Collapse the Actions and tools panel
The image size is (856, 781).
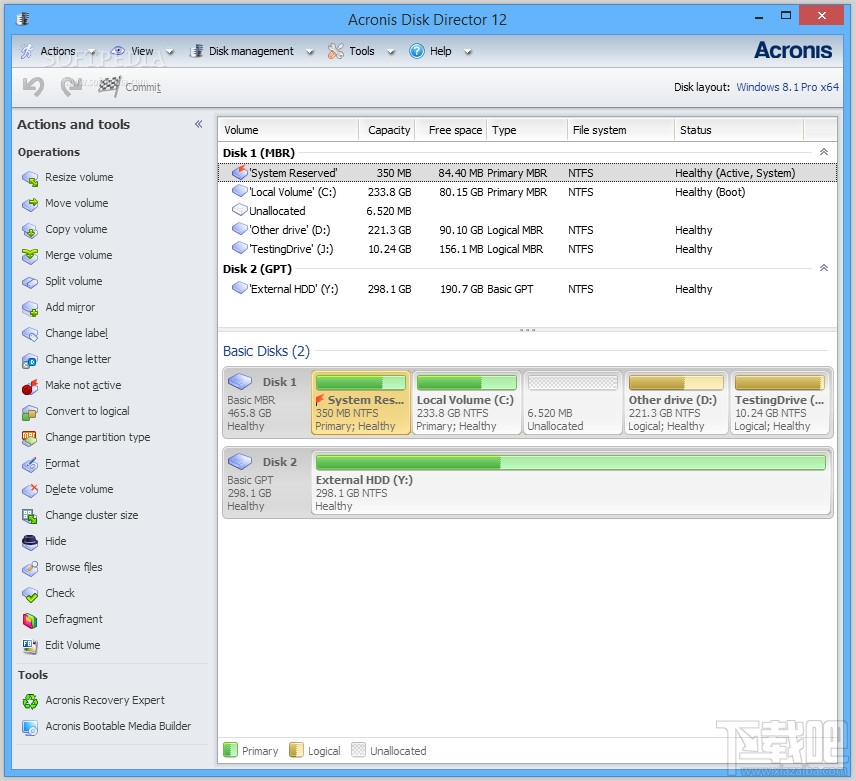coord(197,124)
